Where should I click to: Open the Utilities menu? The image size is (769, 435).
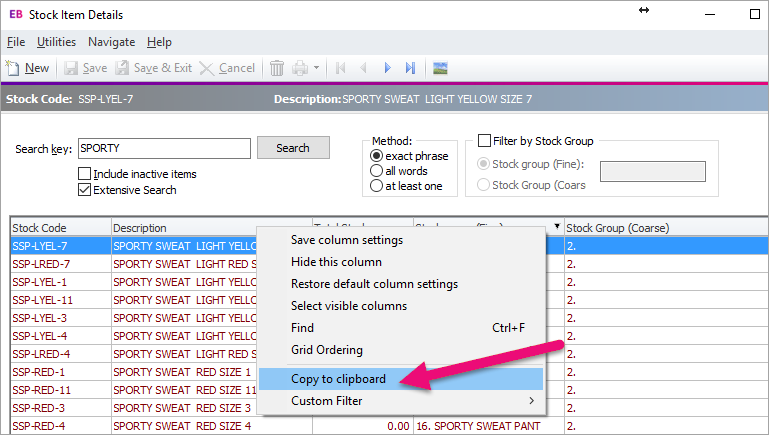56,42
